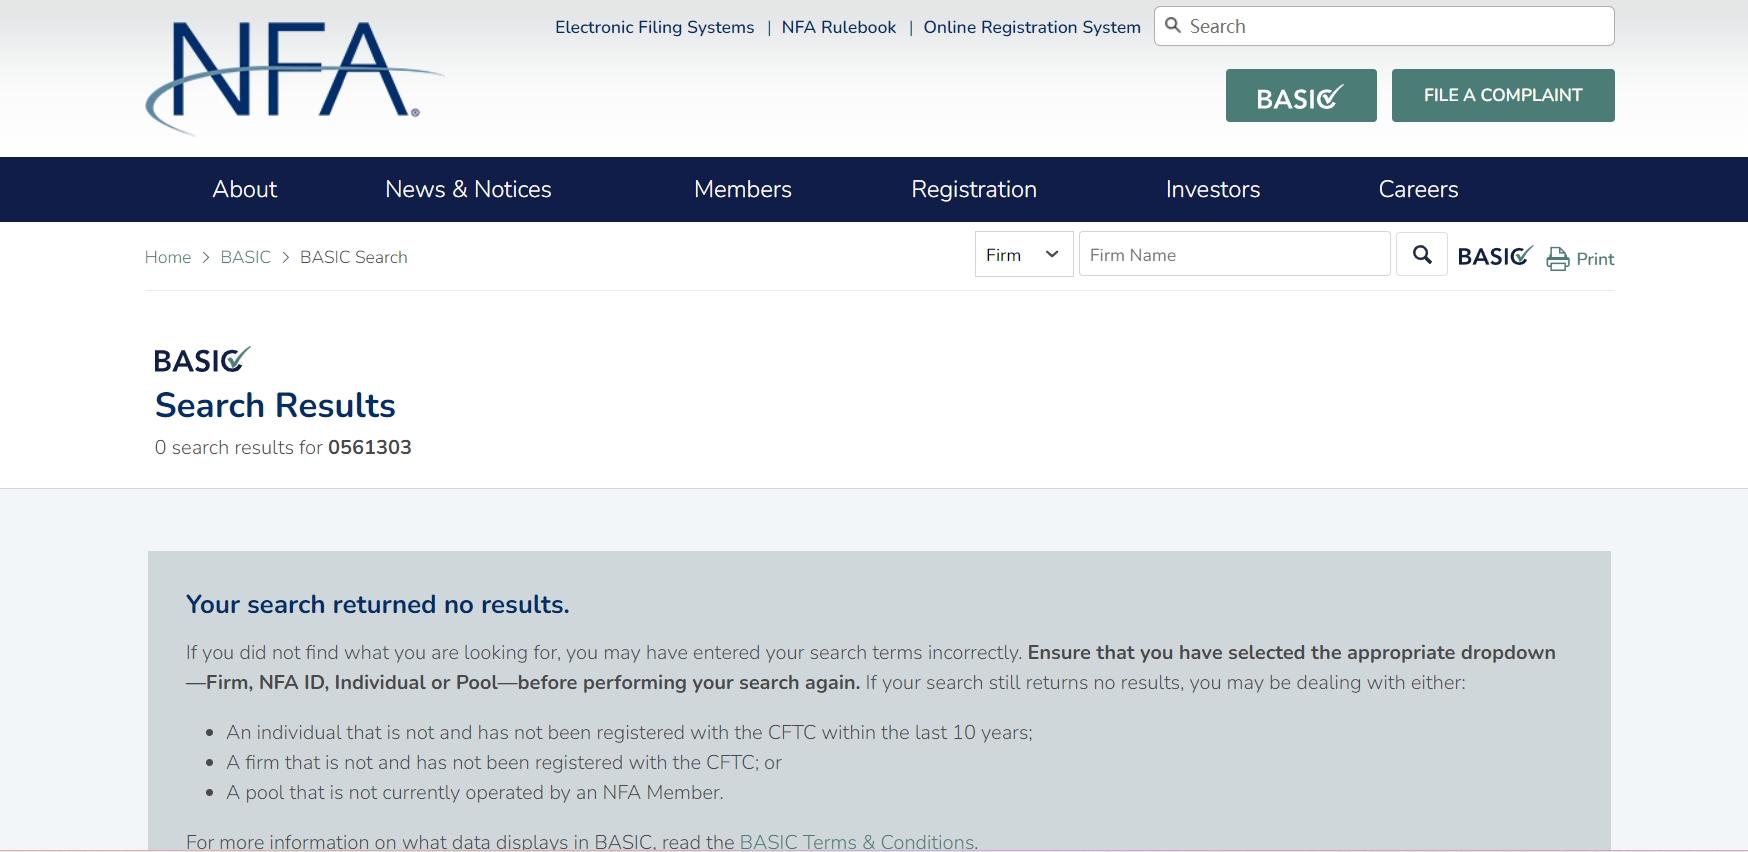This screenshot has width=1748, height=852.
Task: Click the NFA logo
Action: click(295, 78)
